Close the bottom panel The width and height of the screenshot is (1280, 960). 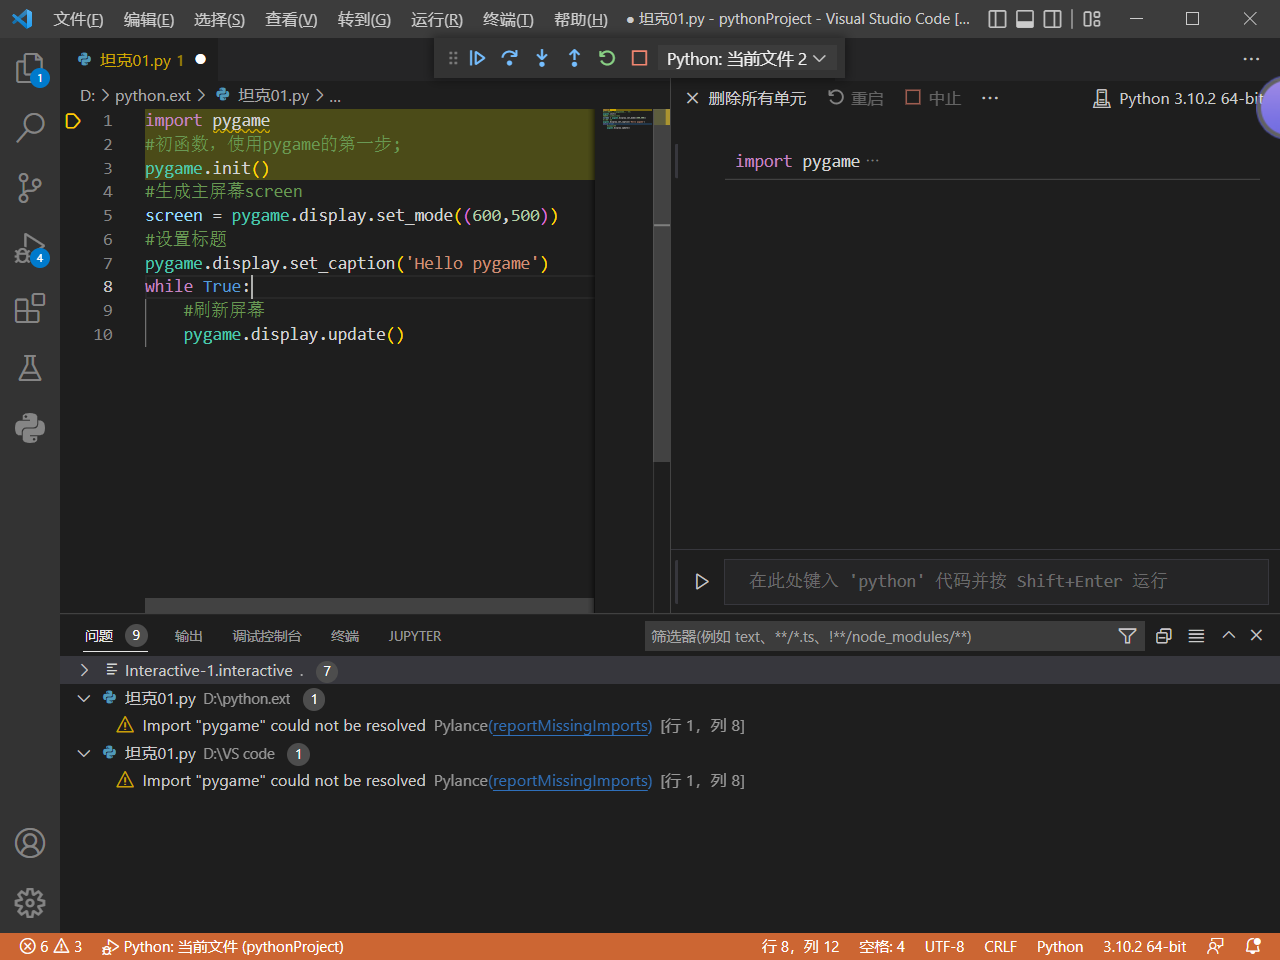pos(1257,636)
